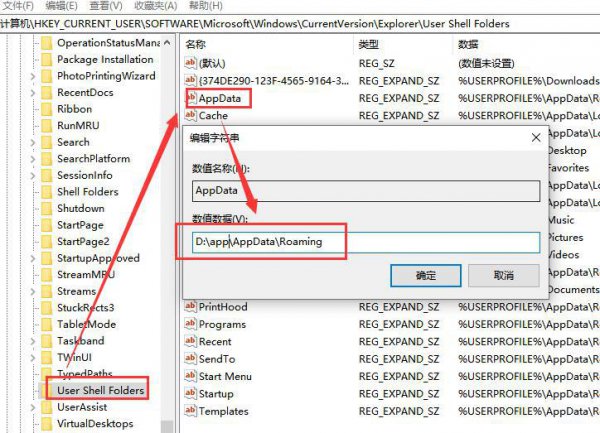Click the 类型 column header
This screenshot has width=600, height=433.
369,45
